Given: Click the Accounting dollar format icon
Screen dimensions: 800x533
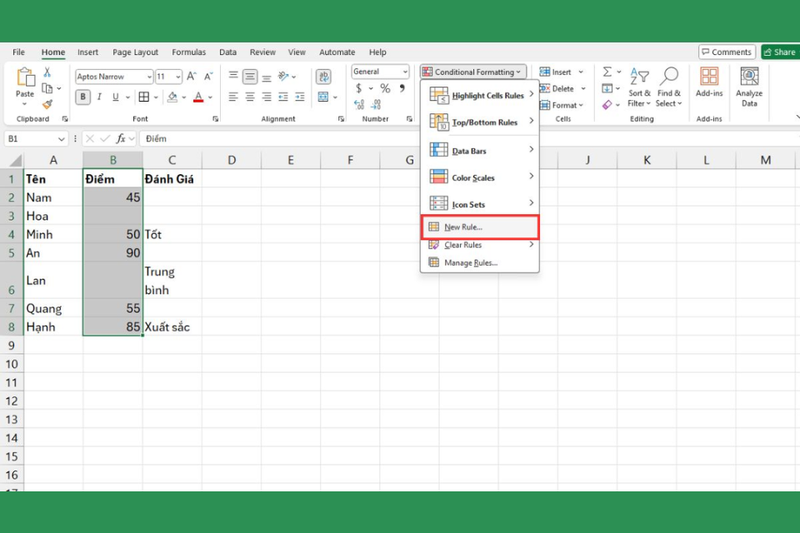Looking at the screenshot, I should pyautogui.click(x=359, y=89).
